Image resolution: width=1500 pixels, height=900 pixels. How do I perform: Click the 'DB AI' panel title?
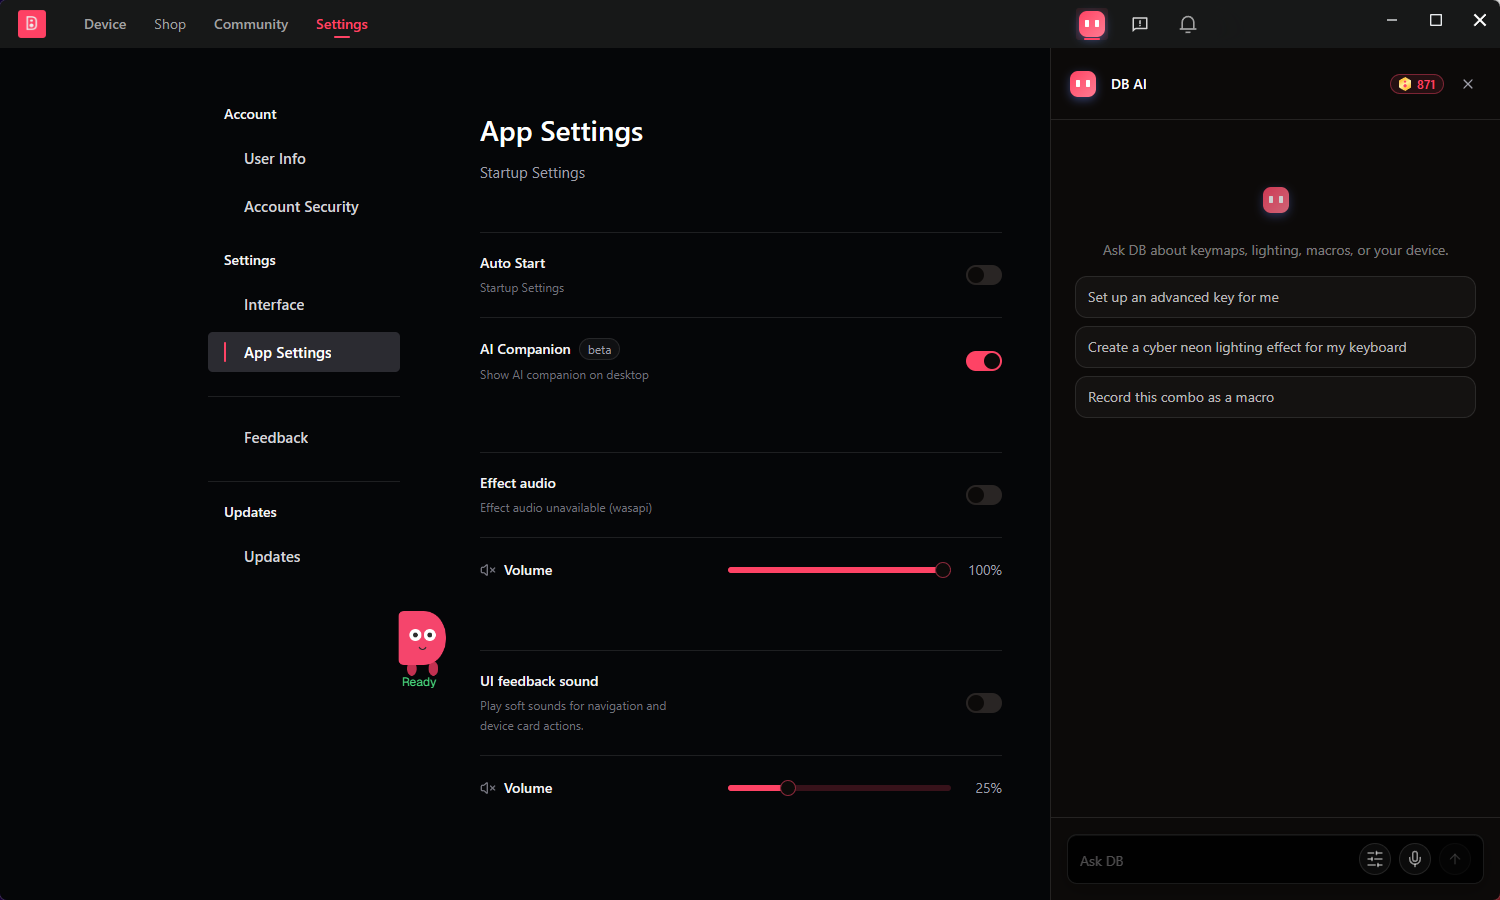click(1129, 84)
